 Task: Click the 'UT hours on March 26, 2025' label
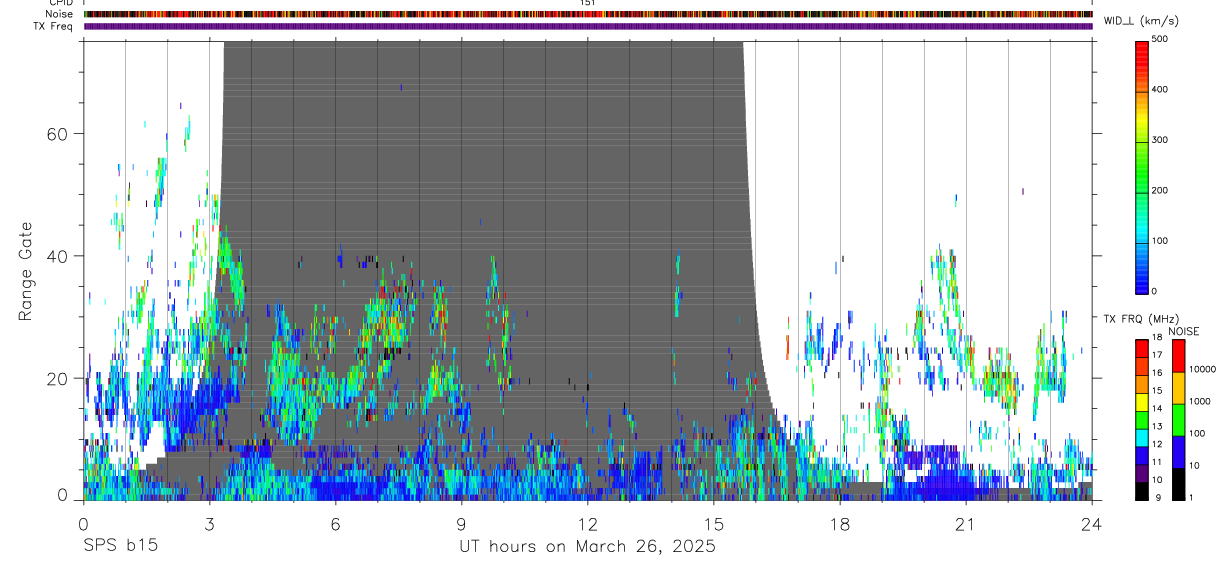[587, 546]
